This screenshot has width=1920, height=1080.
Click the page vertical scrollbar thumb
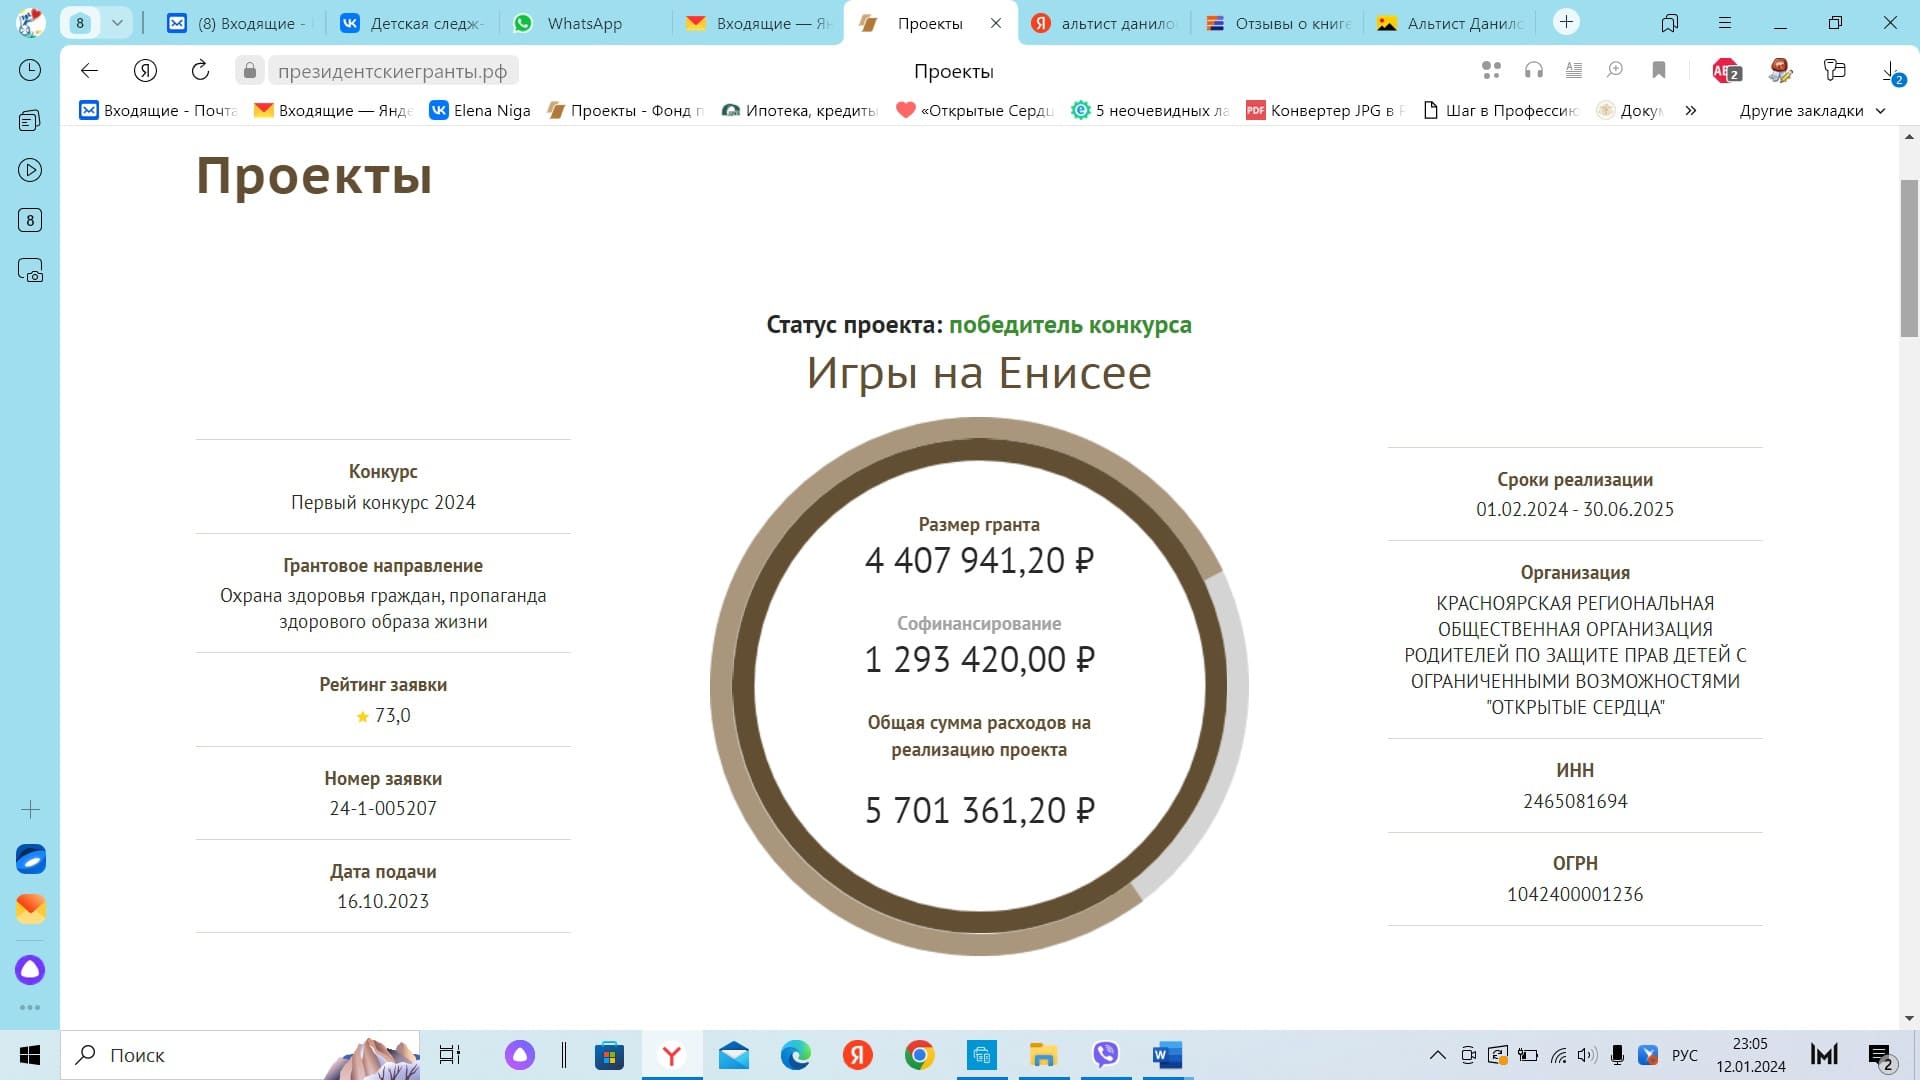point(1909,258)
